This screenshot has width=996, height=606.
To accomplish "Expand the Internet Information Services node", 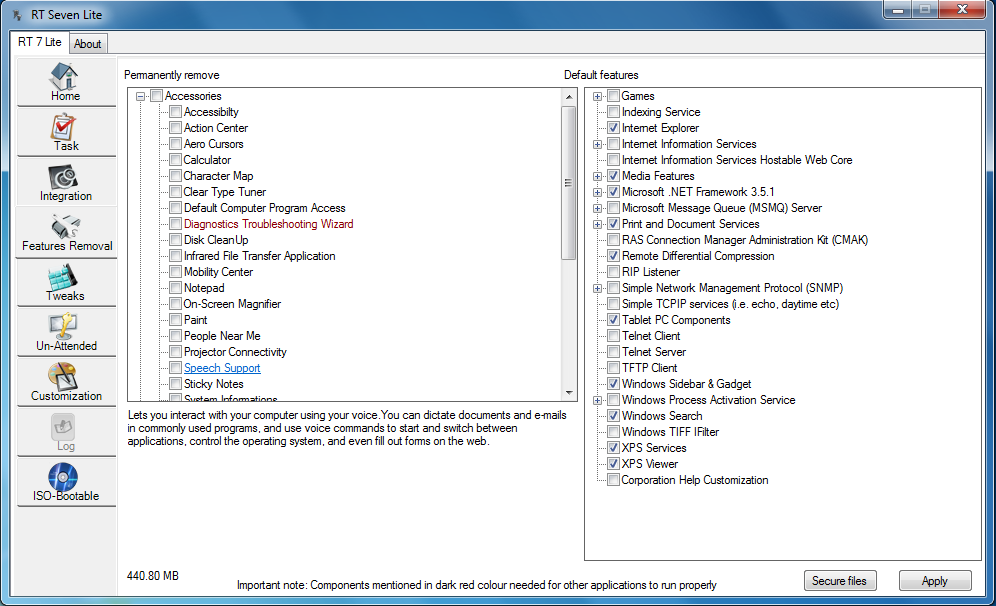I will click(x=597, y=144).
